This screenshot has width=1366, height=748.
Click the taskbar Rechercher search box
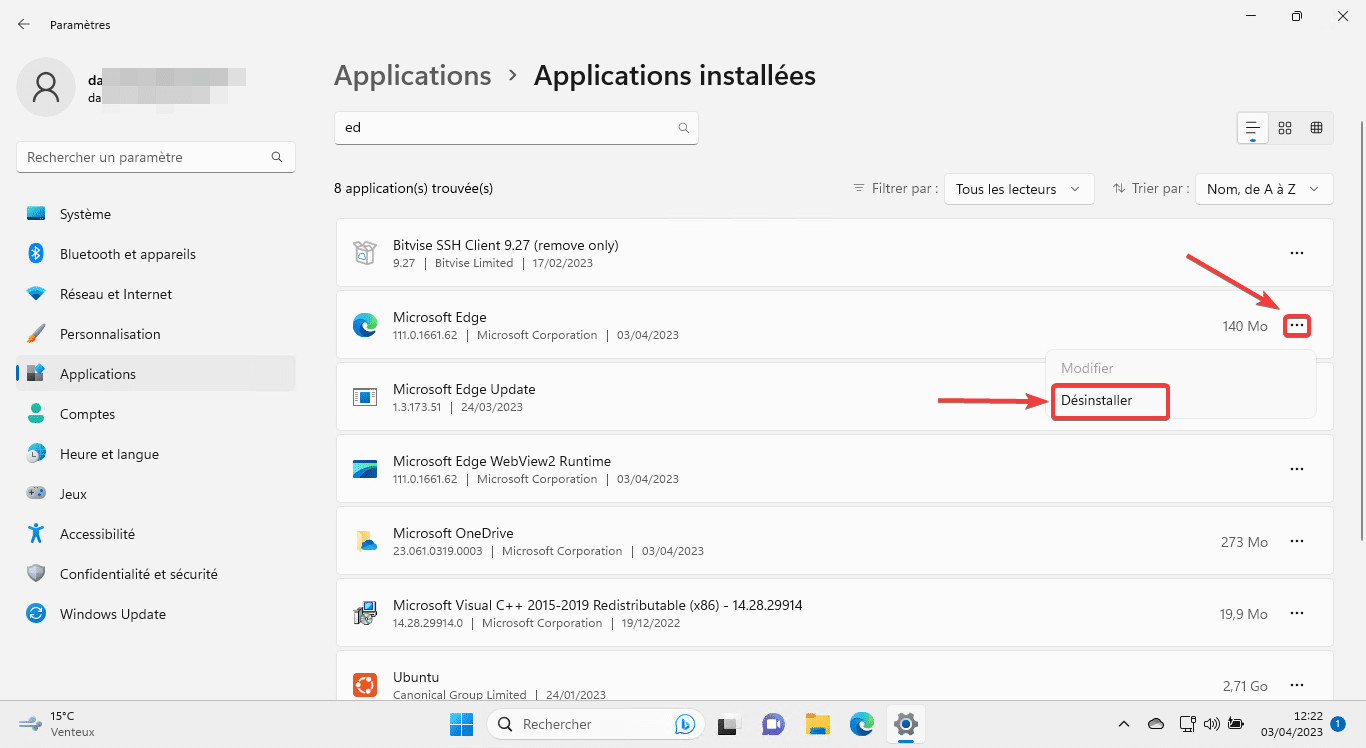click(596, 724)
